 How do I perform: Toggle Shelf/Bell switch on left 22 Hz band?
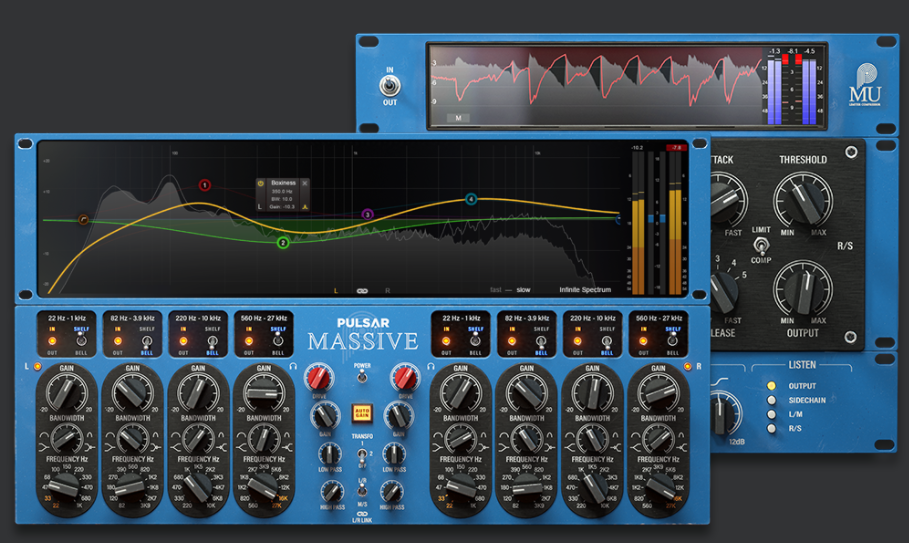[x=82, y=341]
